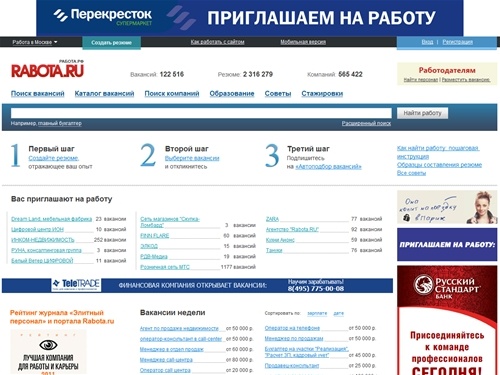The height and width of the screenshot is (375, 500).
Task: Open 'Как работать с сайтом' link
Action: 217,42
